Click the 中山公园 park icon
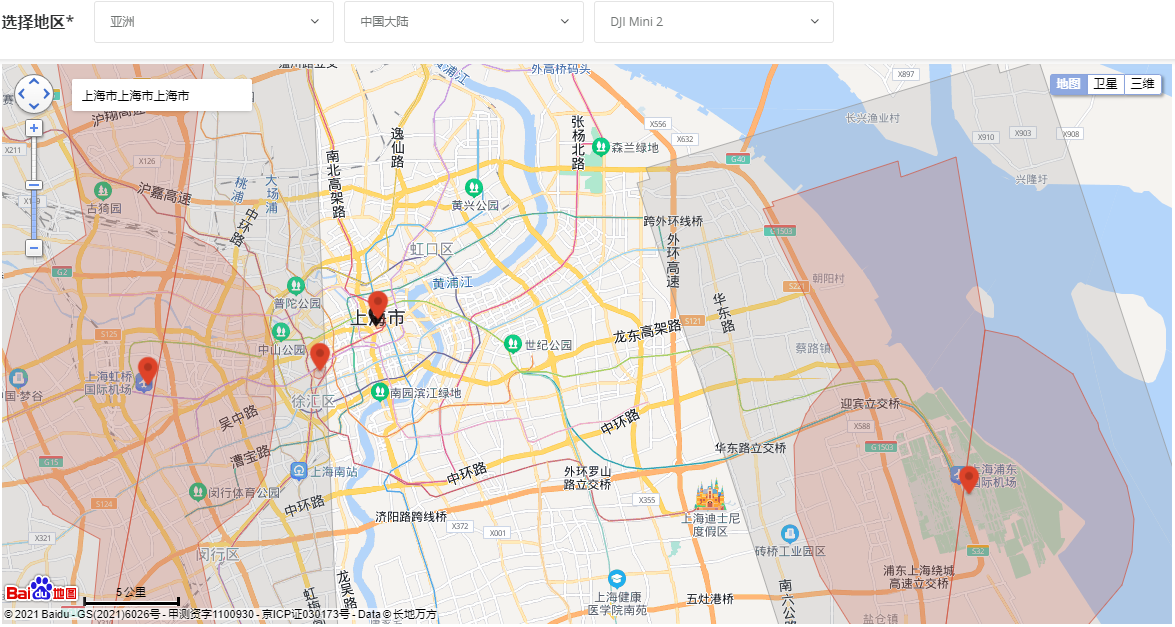 point(281,331)
